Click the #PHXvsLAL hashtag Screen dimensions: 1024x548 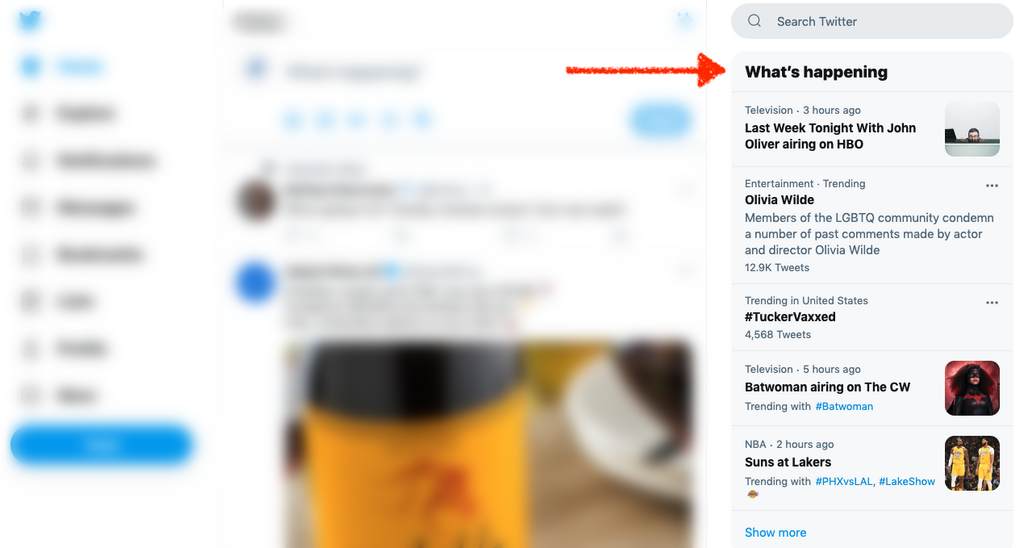tap(844, 481)
